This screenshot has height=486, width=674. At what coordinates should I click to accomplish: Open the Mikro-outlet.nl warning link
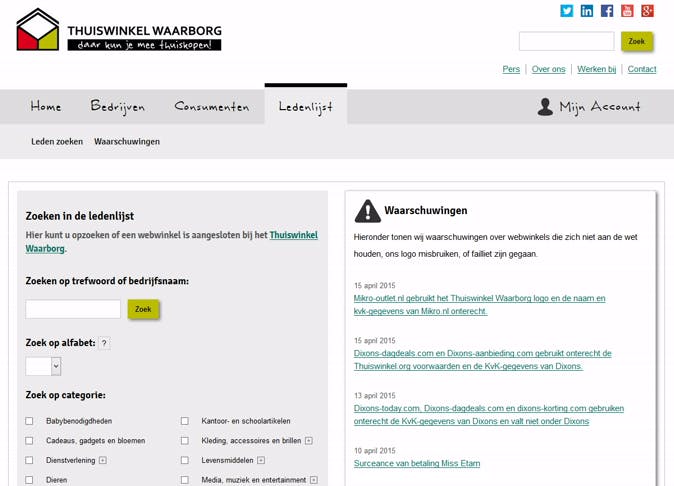(479, 305)
